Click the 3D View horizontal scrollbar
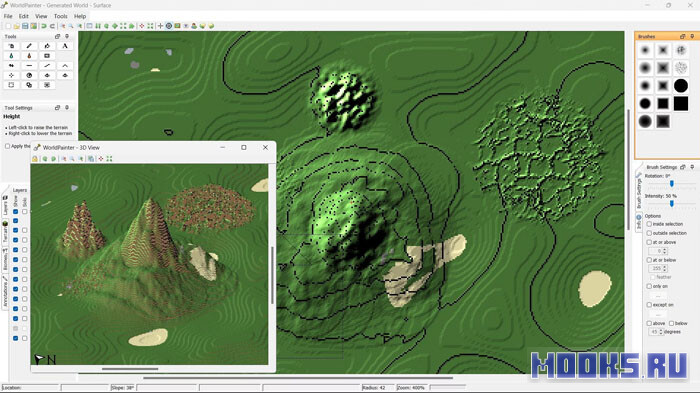This screenshot has width=700, height=393. click(x=130, y=369)
